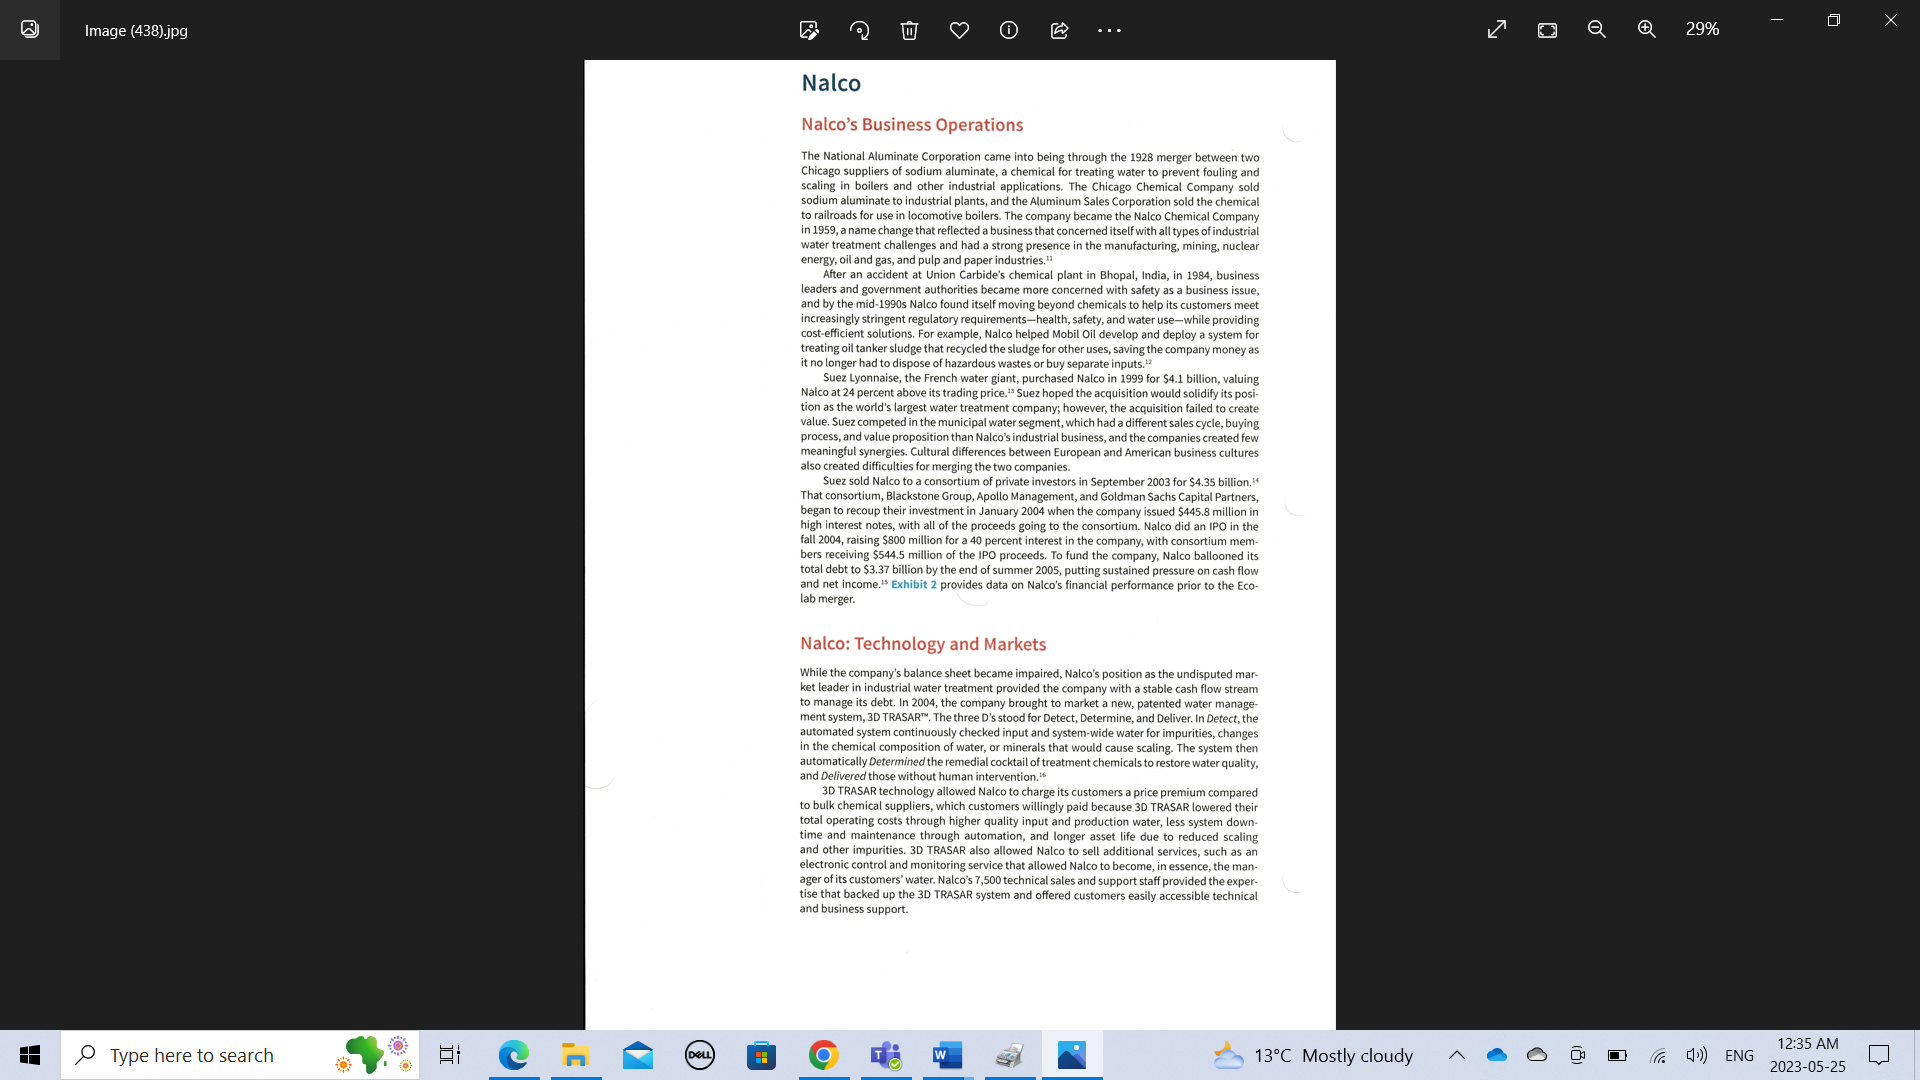1920x1080 pixels.
Task: Delete the image with trash icon
Action: 909,30
